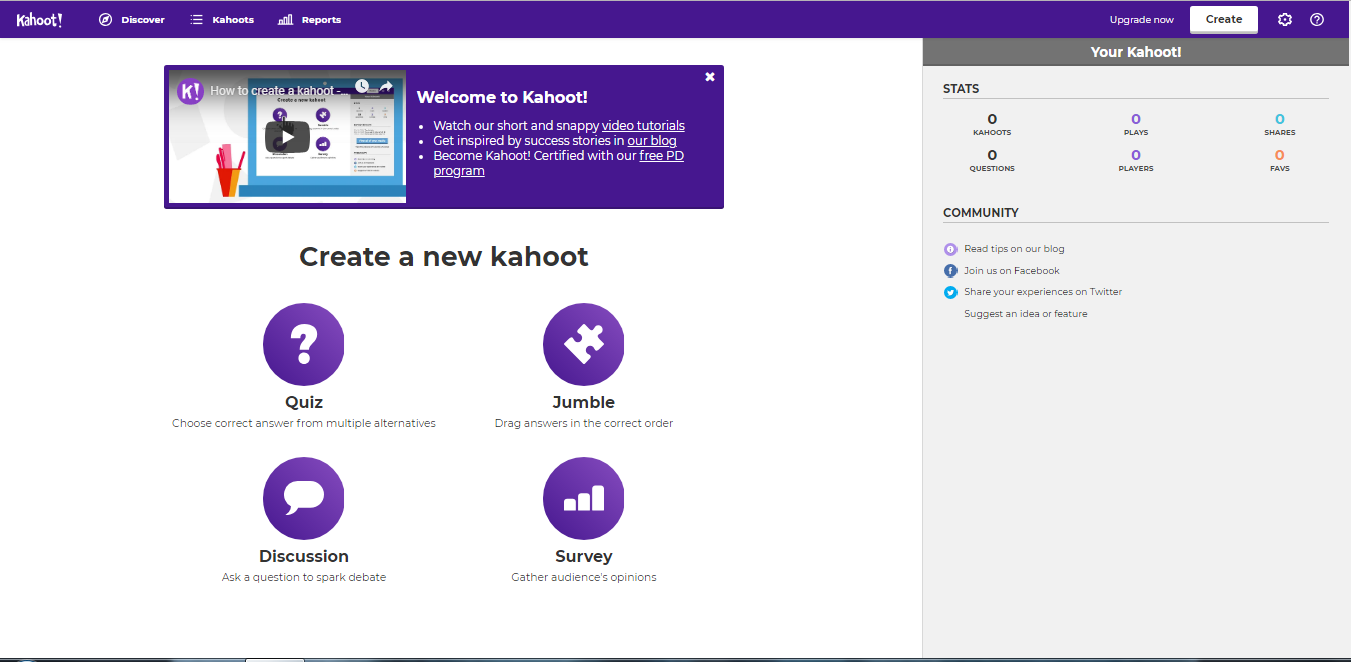
Task: Select the Jumble puzzle piece icon
Action: point(584,344)
